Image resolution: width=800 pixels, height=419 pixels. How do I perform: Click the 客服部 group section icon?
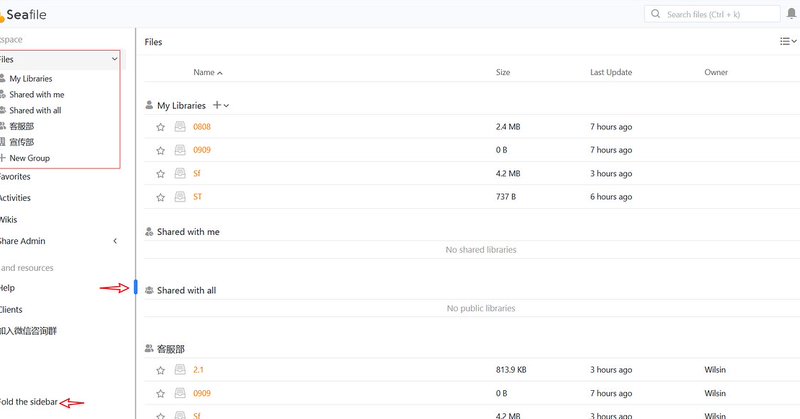click(149, 349)
